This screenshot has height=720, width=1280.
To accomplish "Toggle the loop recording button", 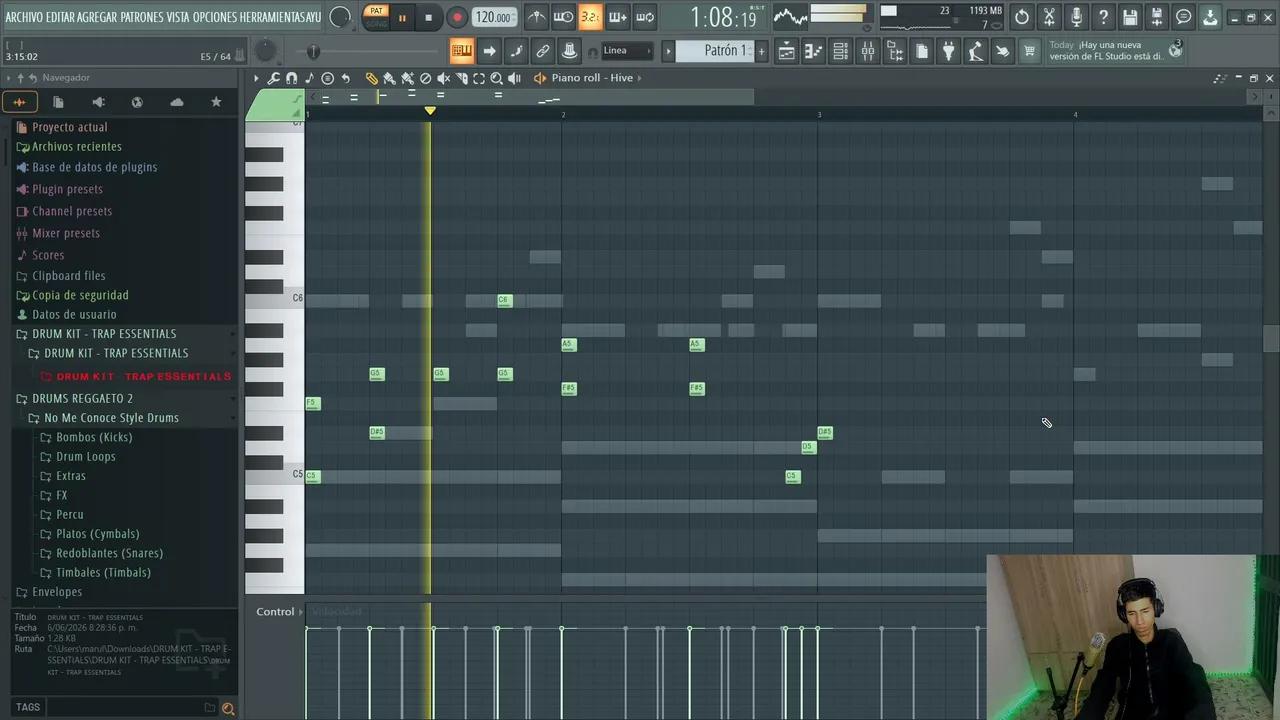I will point(645,17).
